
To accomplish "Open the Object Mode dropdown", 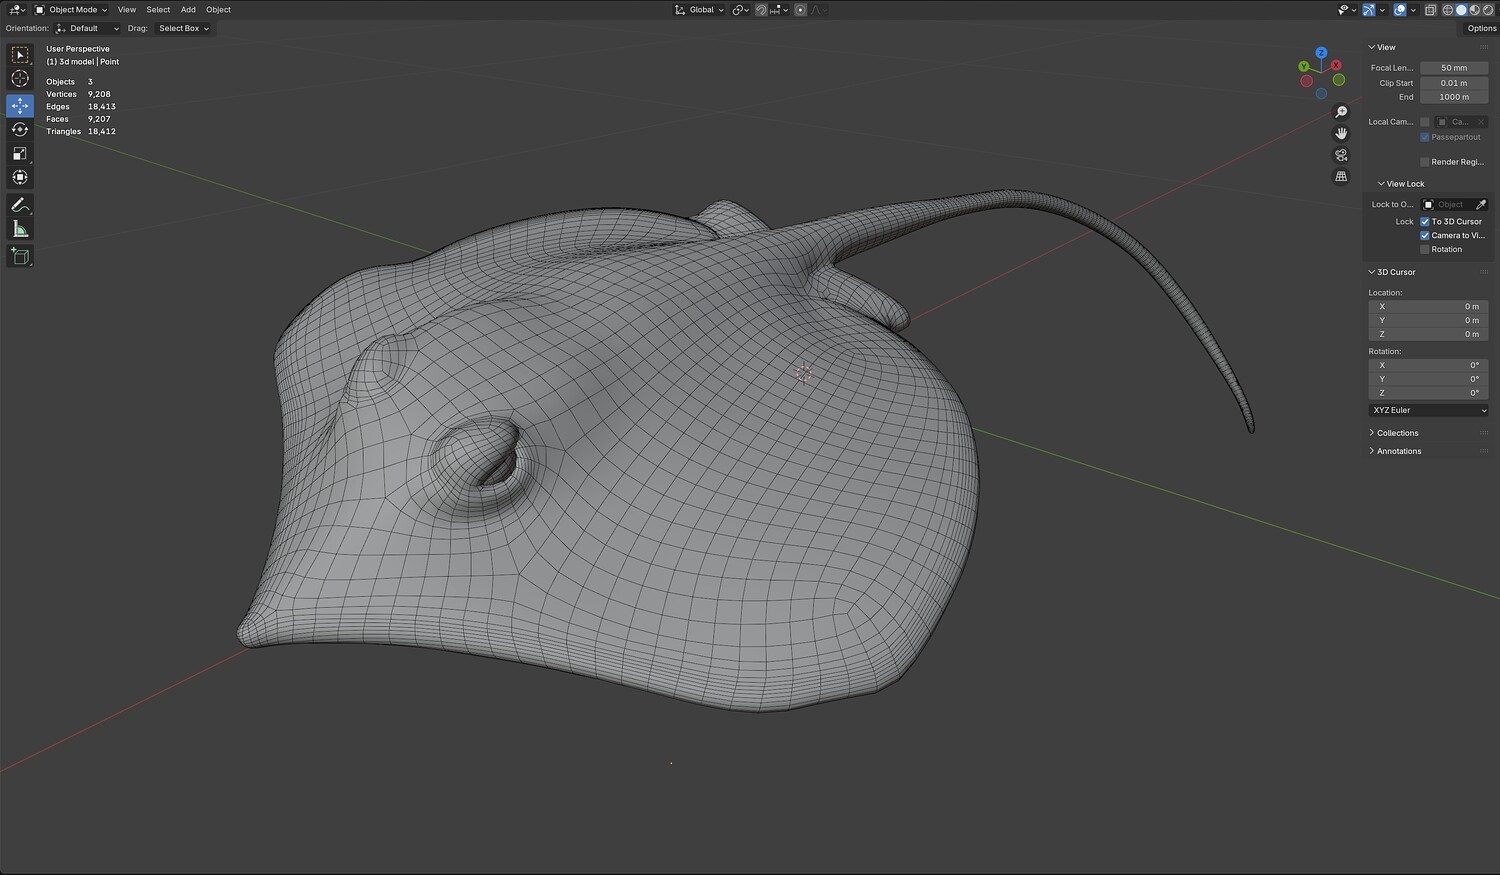I will (x=71, y=10).
